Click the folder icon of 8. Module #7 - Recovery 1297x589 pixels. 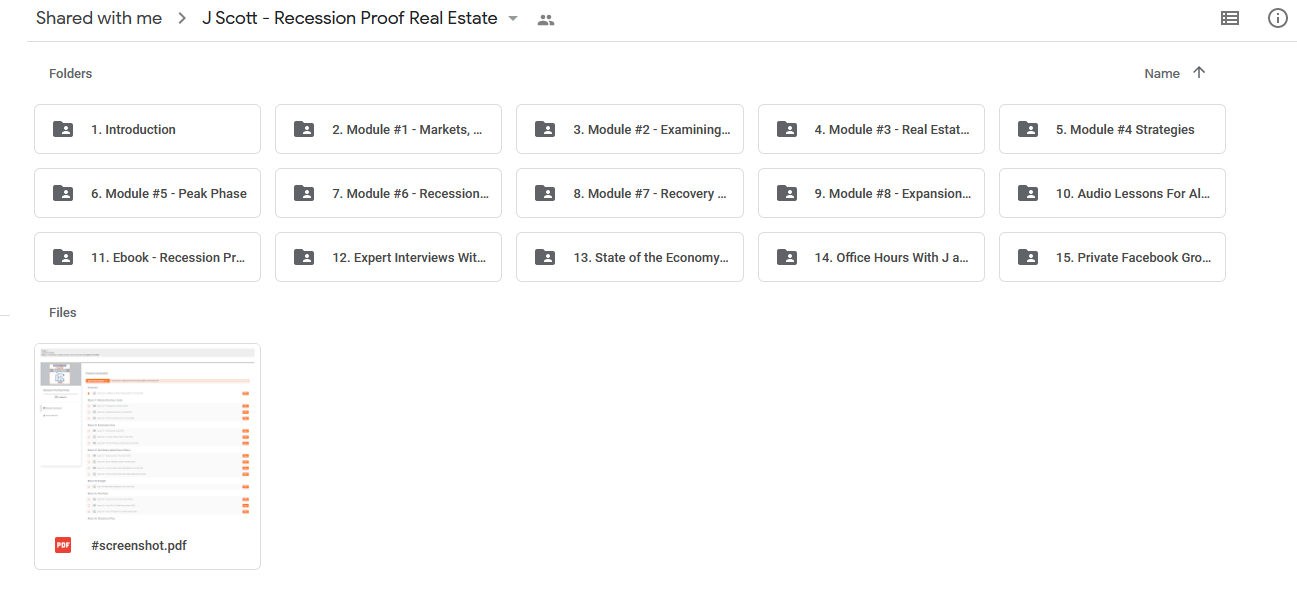click(545, 193)
